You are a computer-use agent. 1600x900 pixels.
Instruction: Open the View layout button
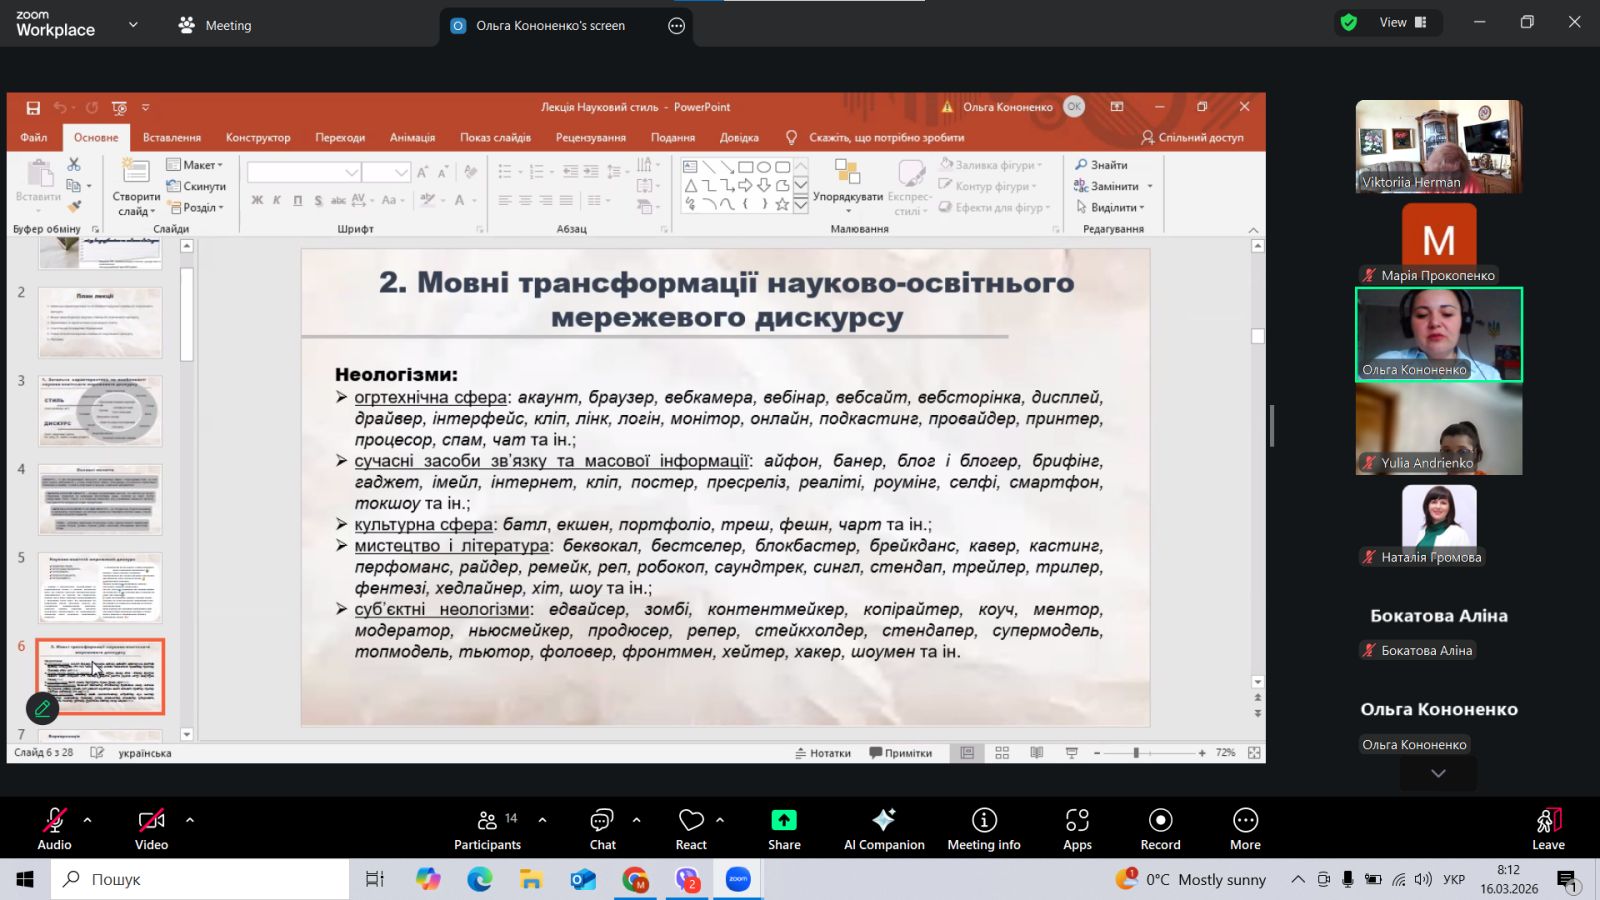[1402, 22]
